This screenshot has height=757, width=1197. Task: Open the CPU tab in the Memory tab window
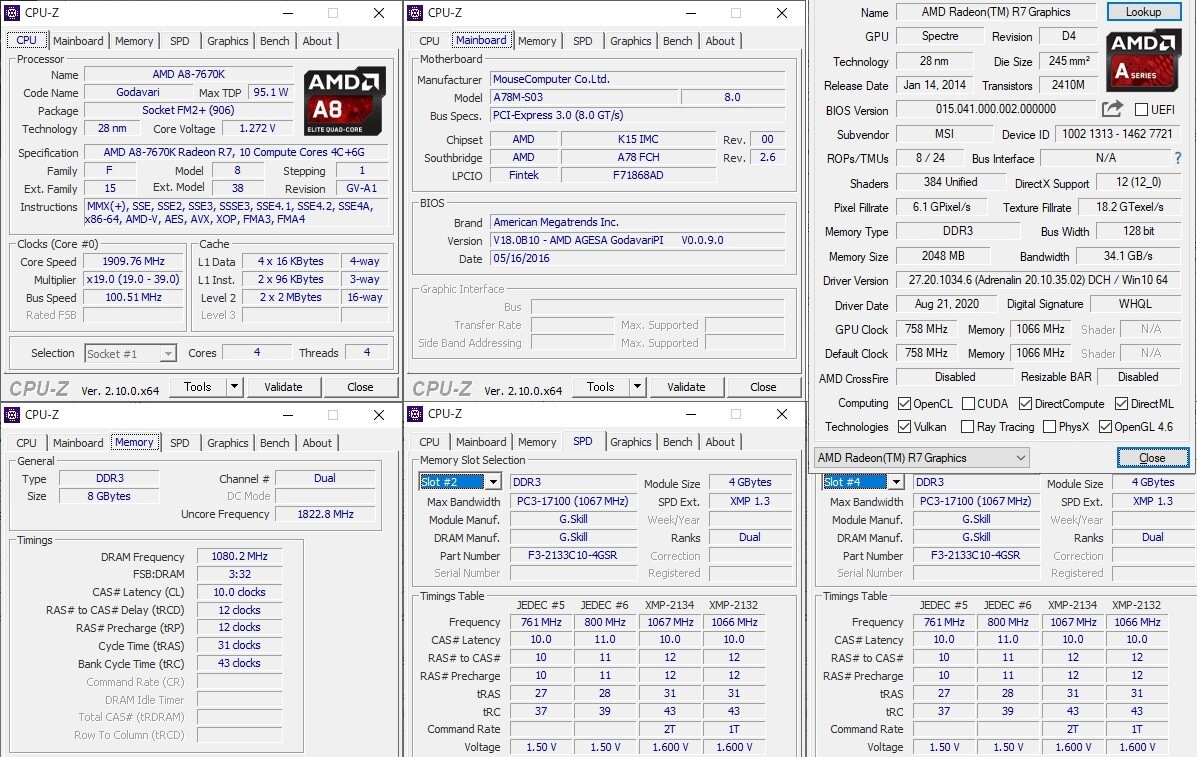tap(27, 443)
